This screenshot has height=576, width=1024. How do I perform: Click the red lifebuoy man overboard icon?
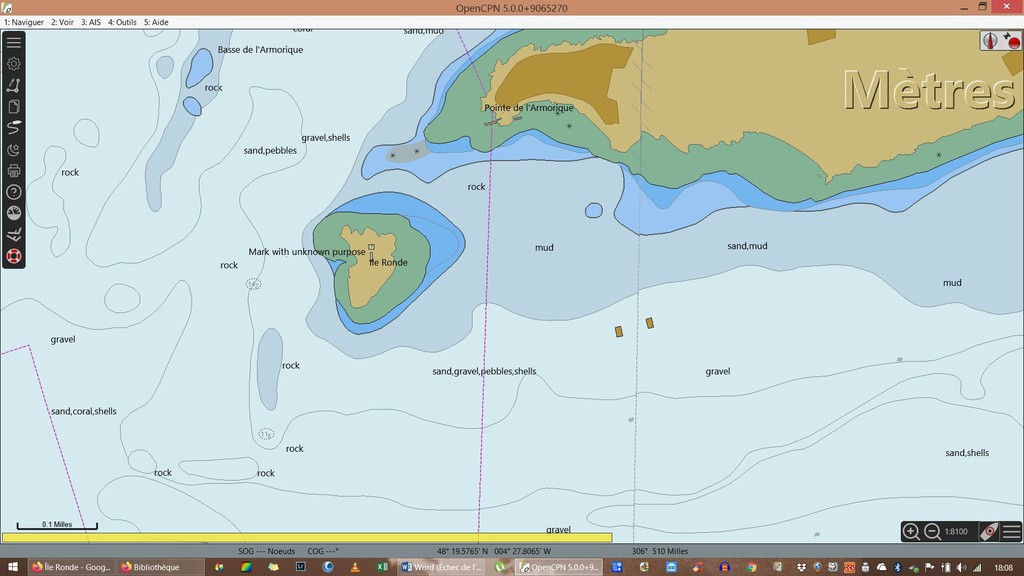pos(14,256)
